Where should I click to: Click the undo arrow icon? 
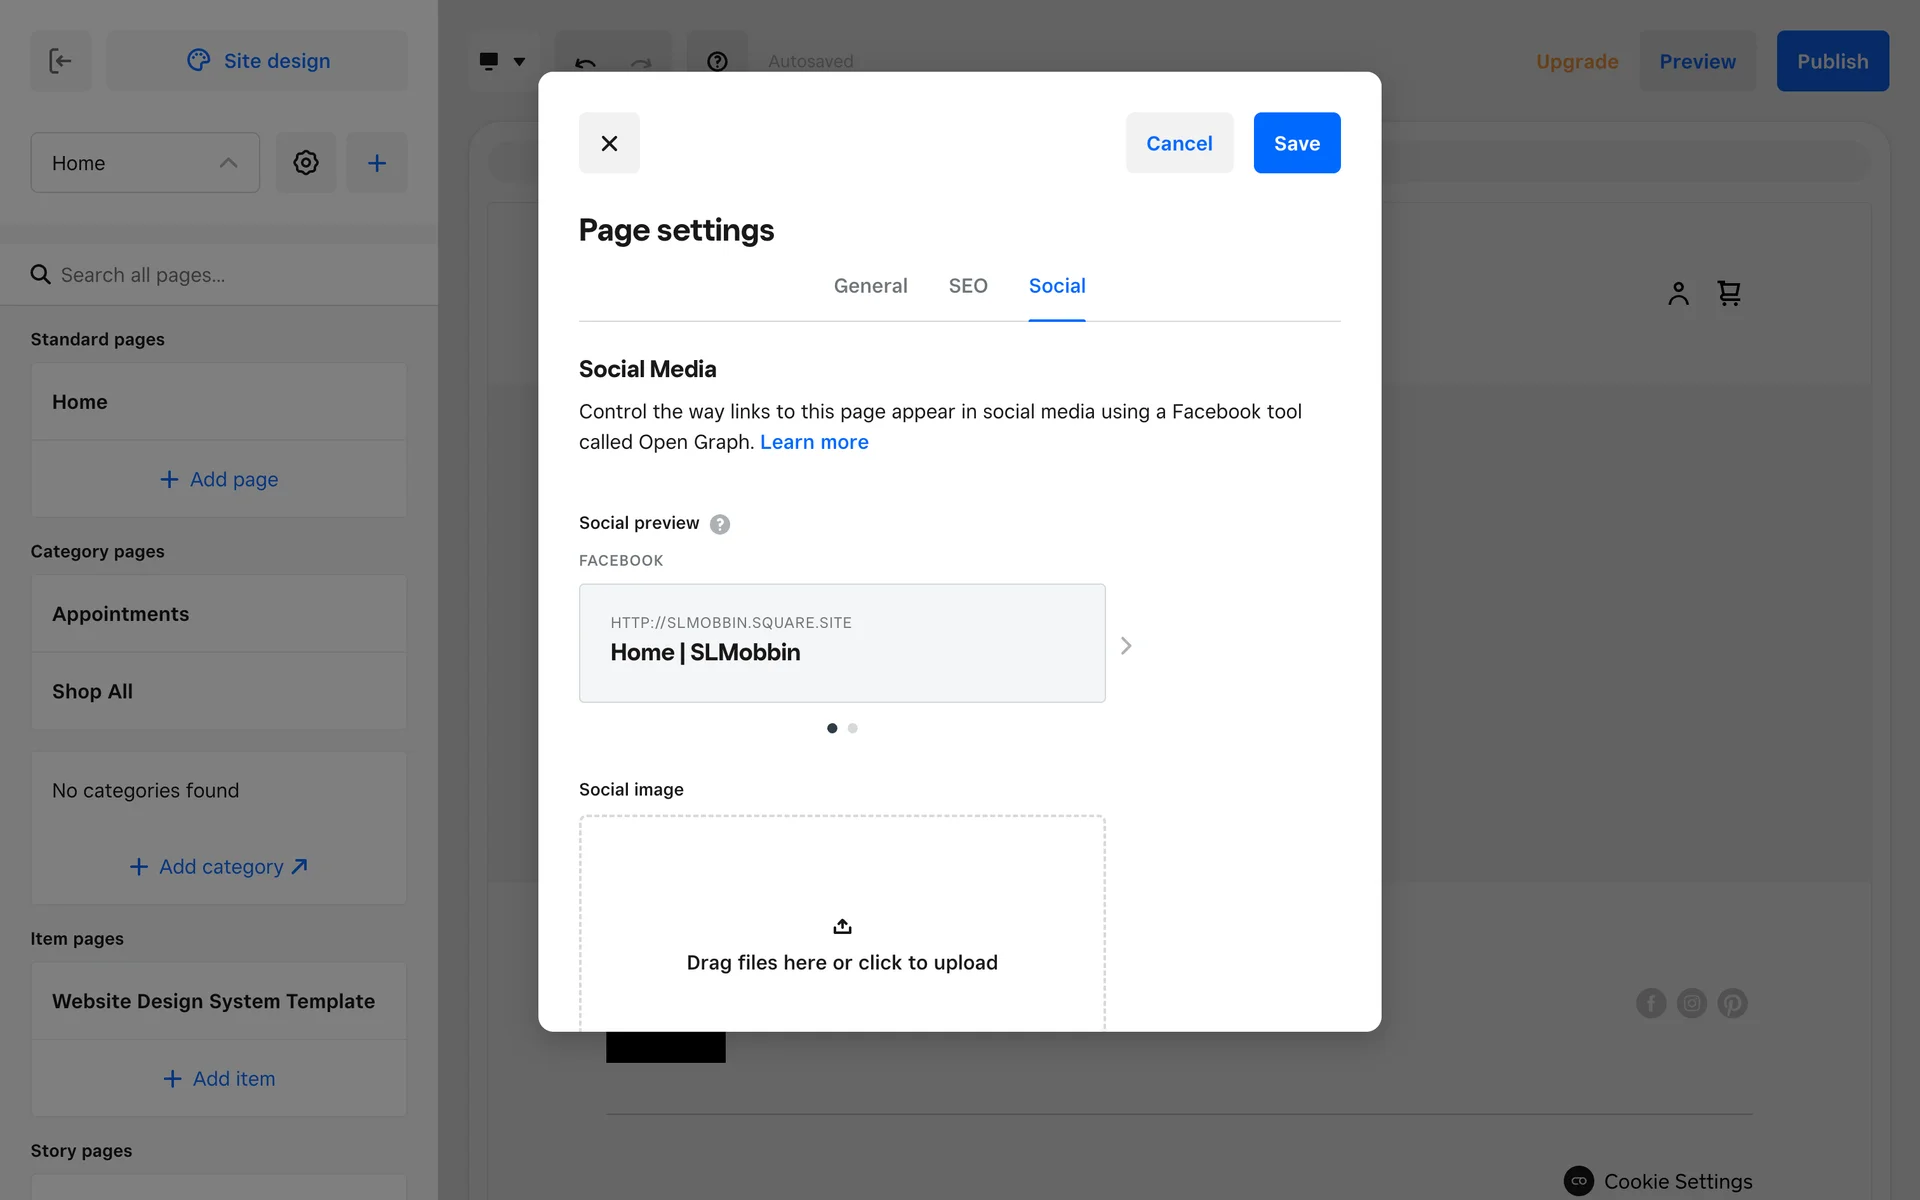tap(586, 63)
